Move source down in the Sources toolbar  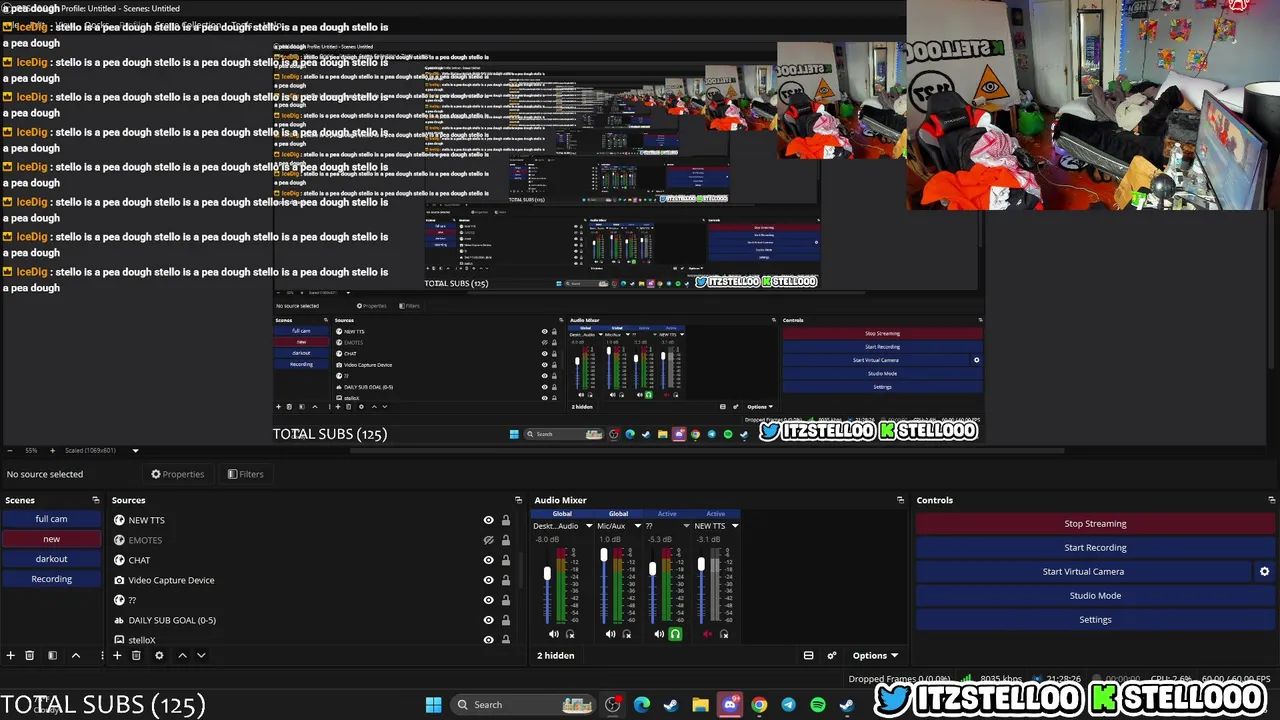[201, 655]
